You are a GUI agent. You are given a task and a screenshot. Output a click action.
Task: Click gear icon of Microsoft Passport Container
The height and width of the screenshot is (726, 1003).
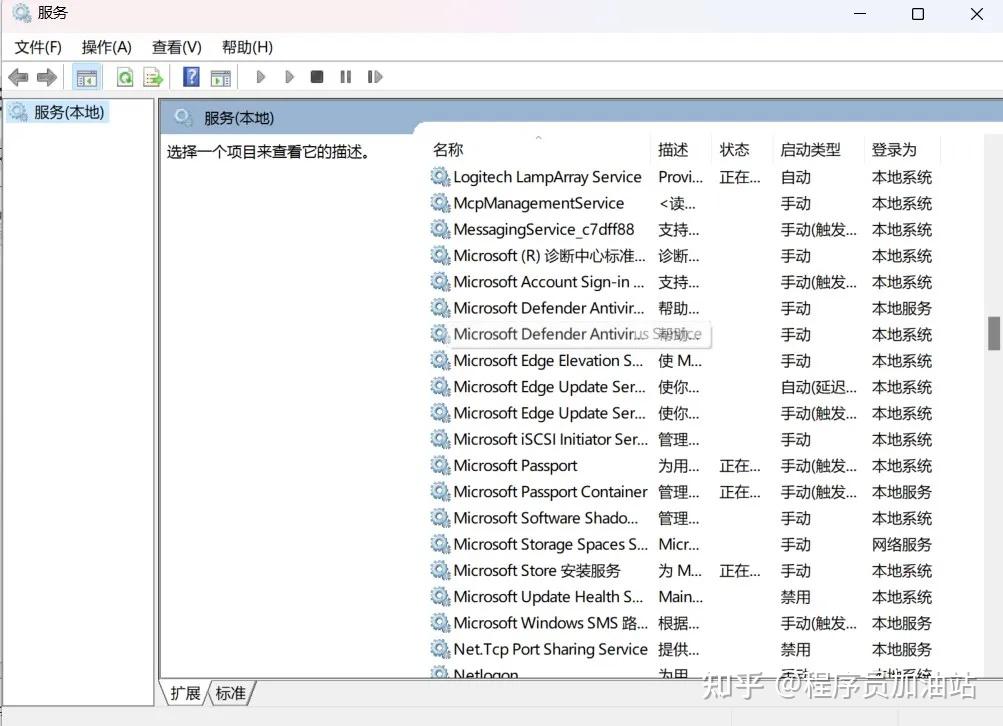pyautogui.click(x=440, y=491)
